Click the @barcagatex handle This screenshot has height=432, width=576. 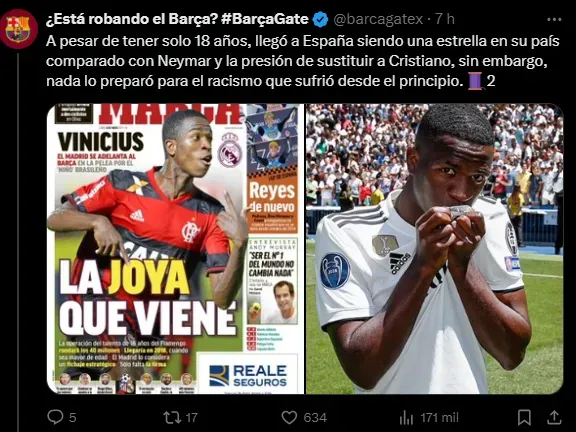[378, 19]
